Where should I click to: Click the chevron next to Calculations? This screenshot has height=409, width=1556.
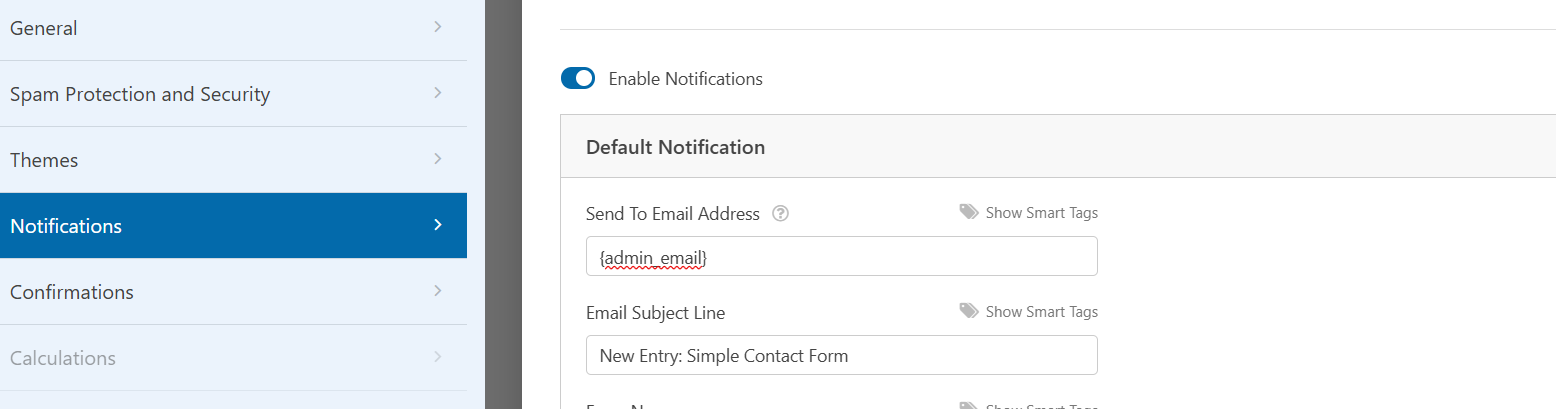[x=438, y=357]
